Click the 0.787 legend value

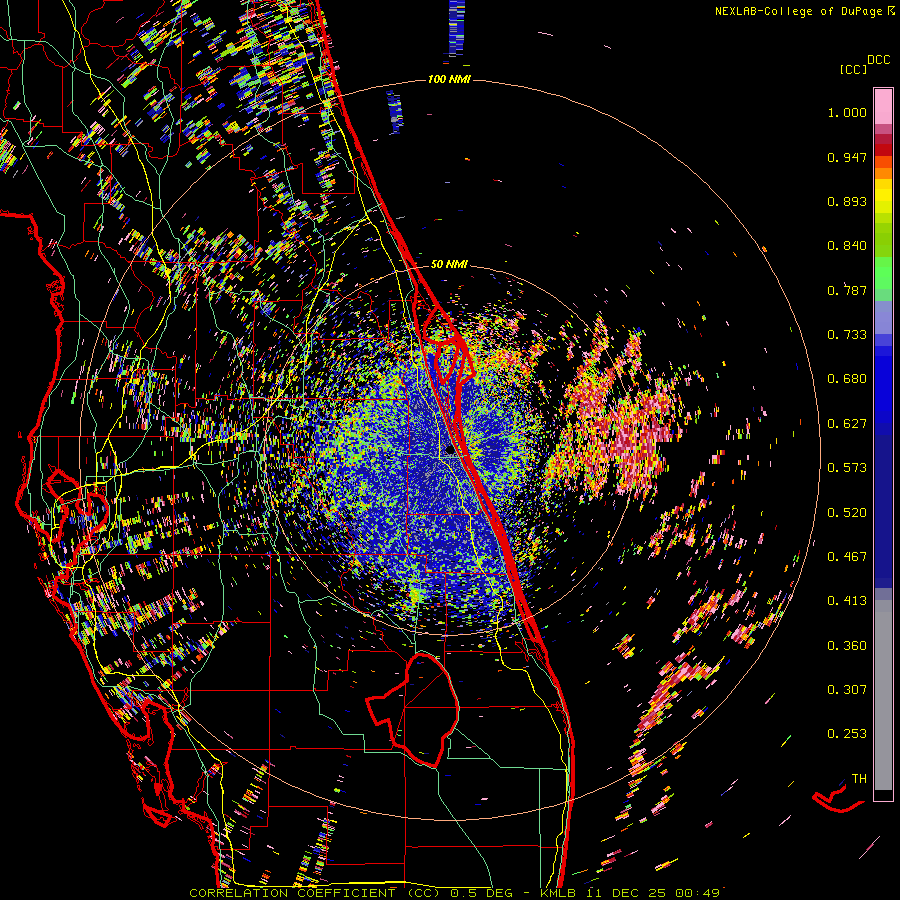847,290
